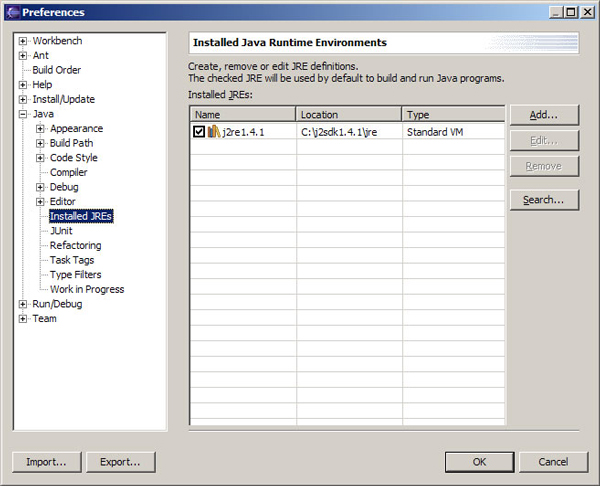The width and height of the screenshot is (600, 486).
Task: Open the Code Style preference page
Action: coord(74,158)
